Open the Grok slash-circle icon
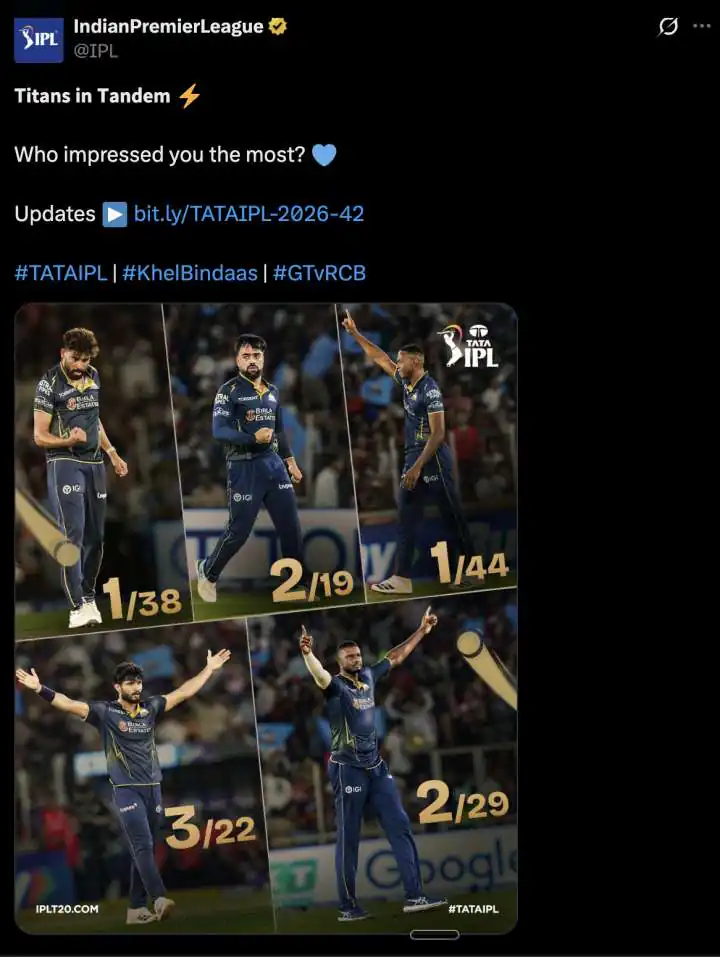 (668, 27)
